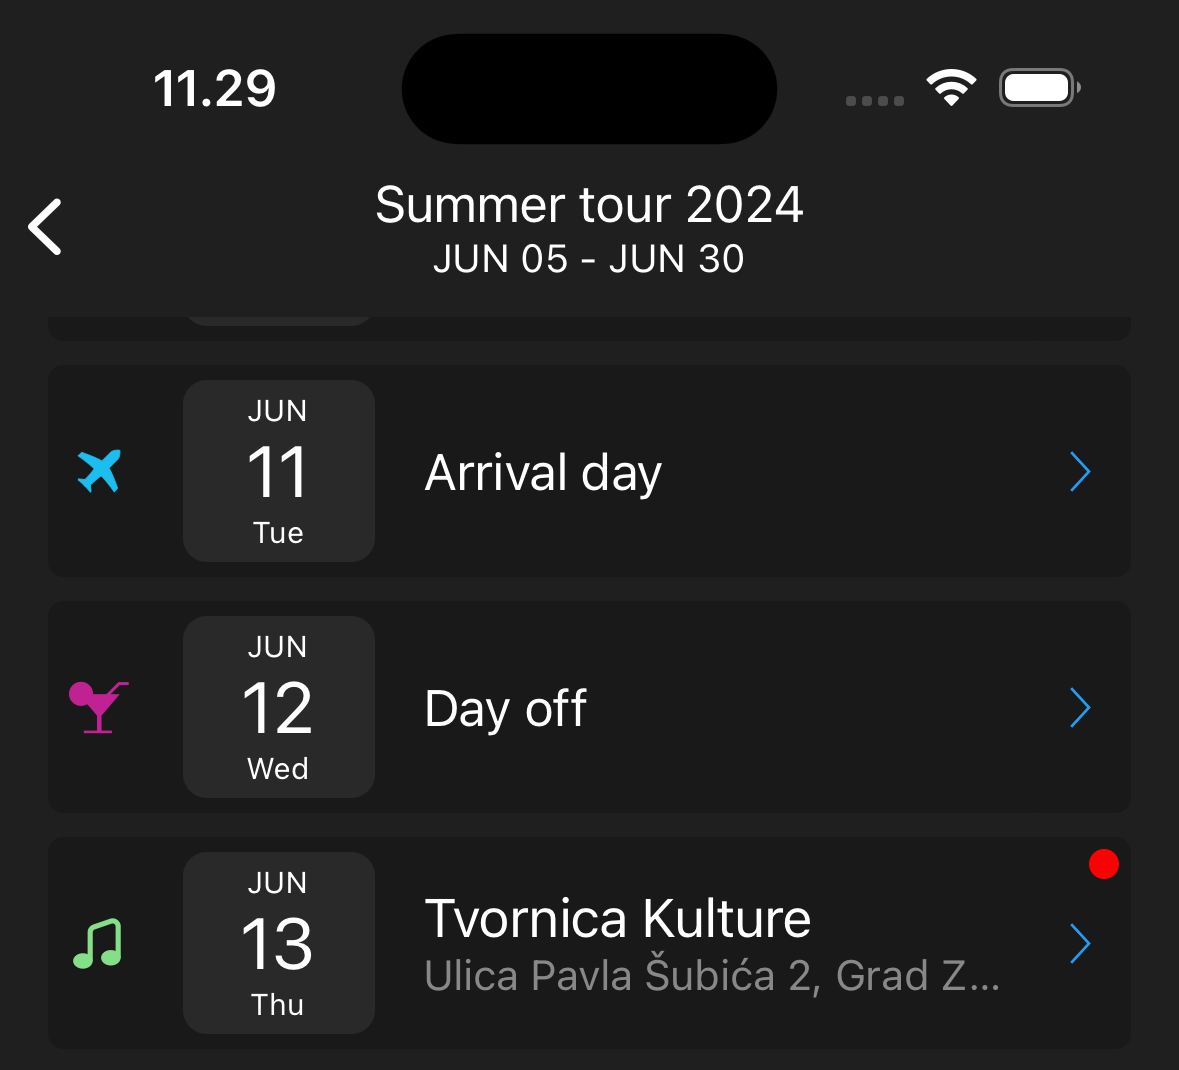Open the JUN 11 date badge
Screen dimensions: 1179x1070
pyautogui.click(x=278, y=471)
